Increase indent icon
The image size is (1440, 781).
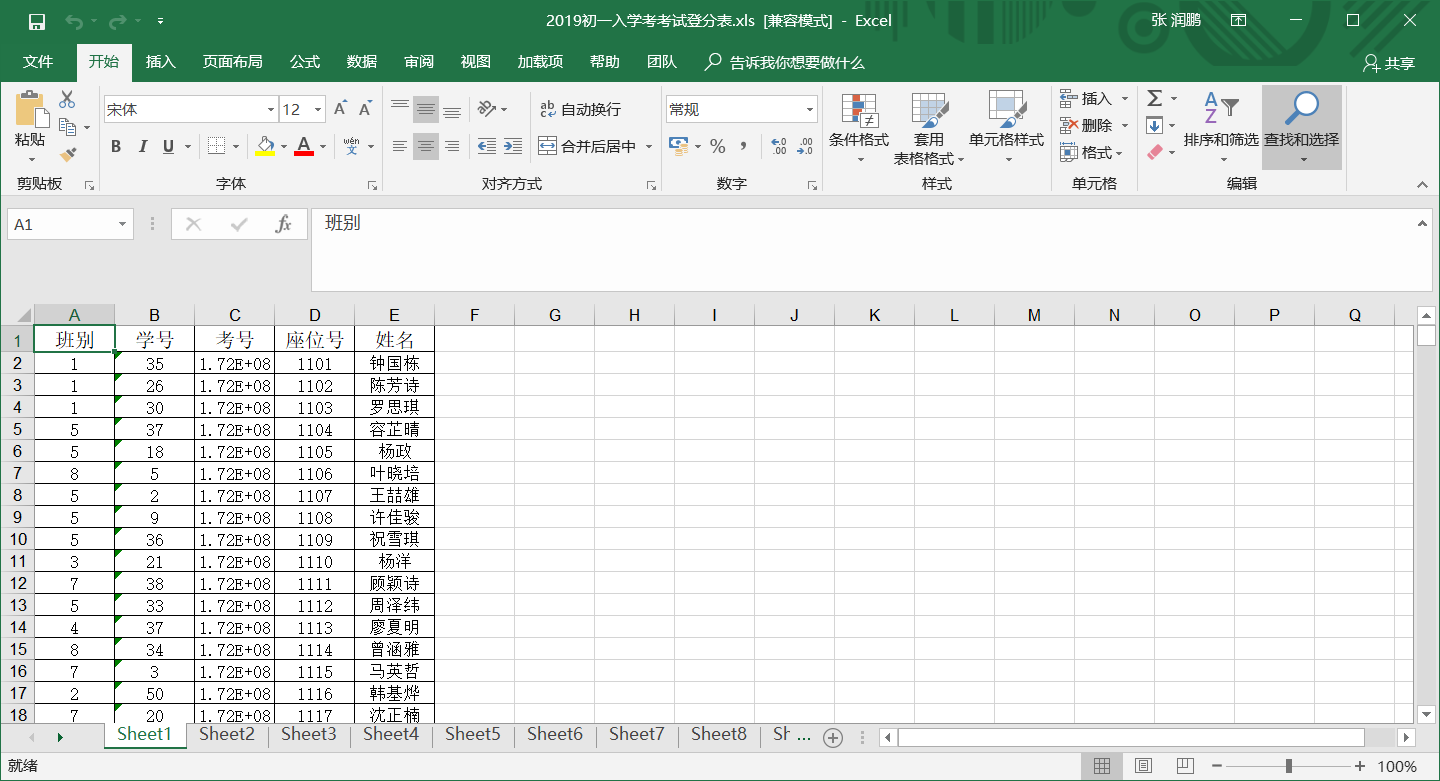[x=513, y=146]
